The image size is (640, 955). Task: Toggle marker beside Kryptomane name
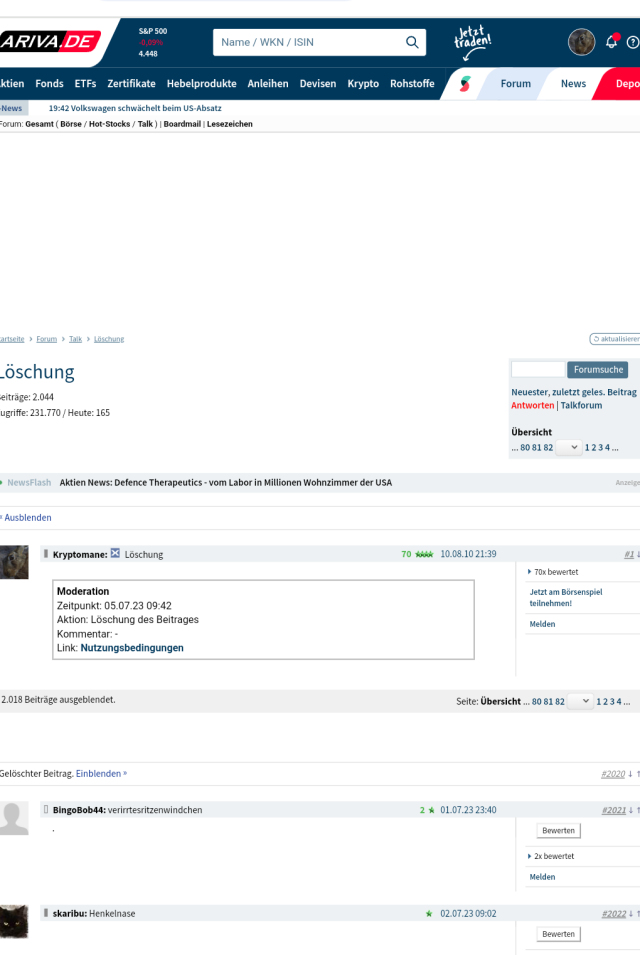tap(46, 554)
